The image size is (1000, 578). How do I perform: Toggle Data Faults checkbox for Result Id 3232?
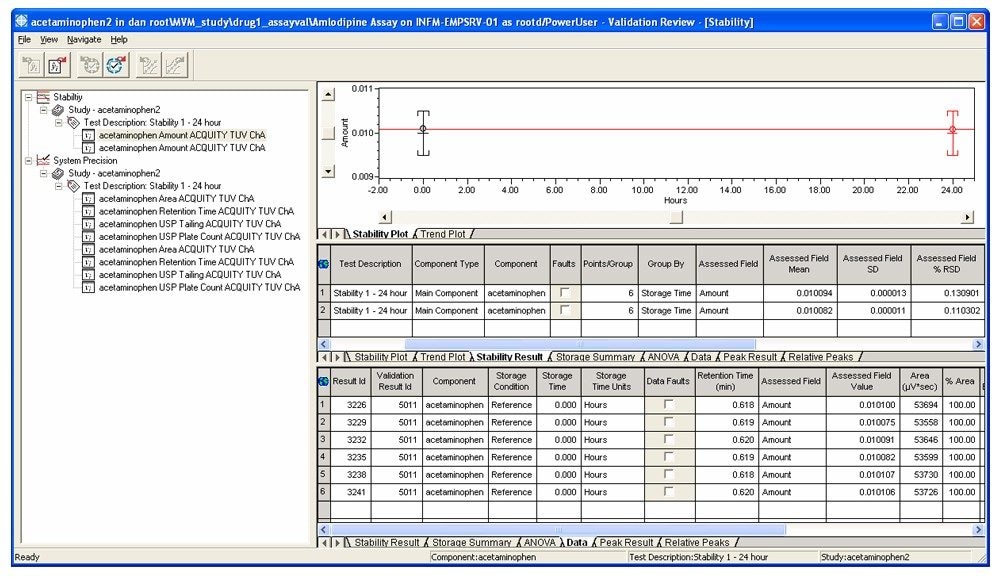668,439
